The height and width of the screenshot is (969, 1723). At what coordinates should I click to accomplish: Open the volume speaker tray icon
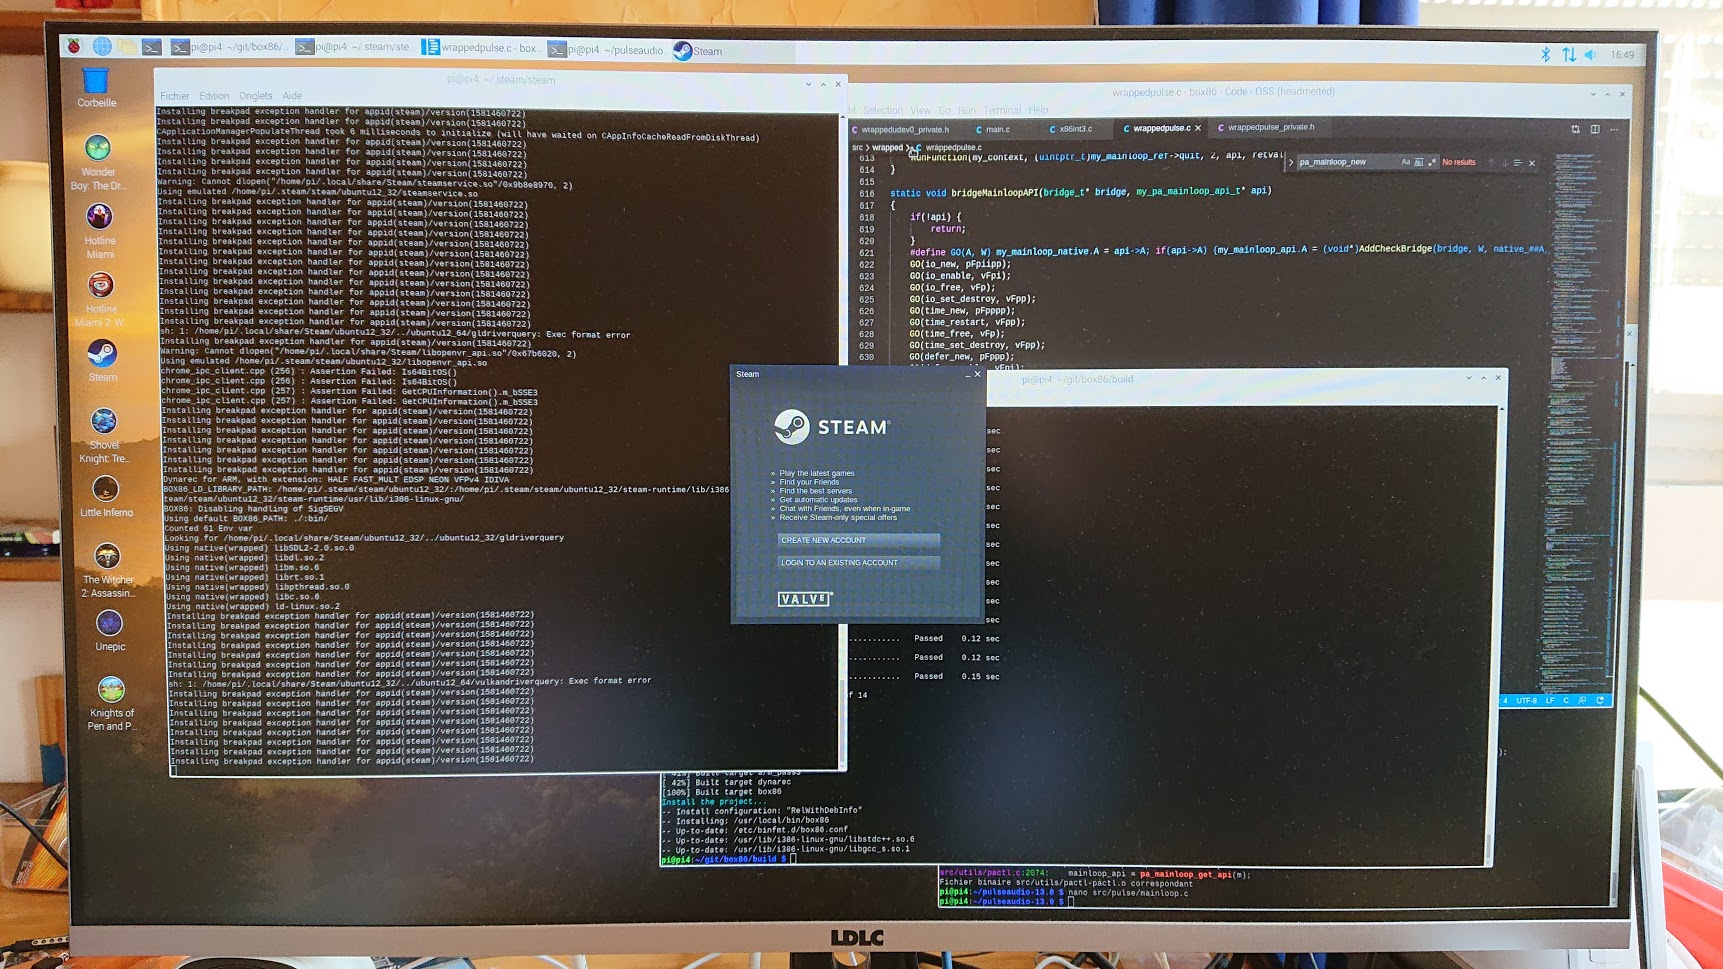point(1590,55)
